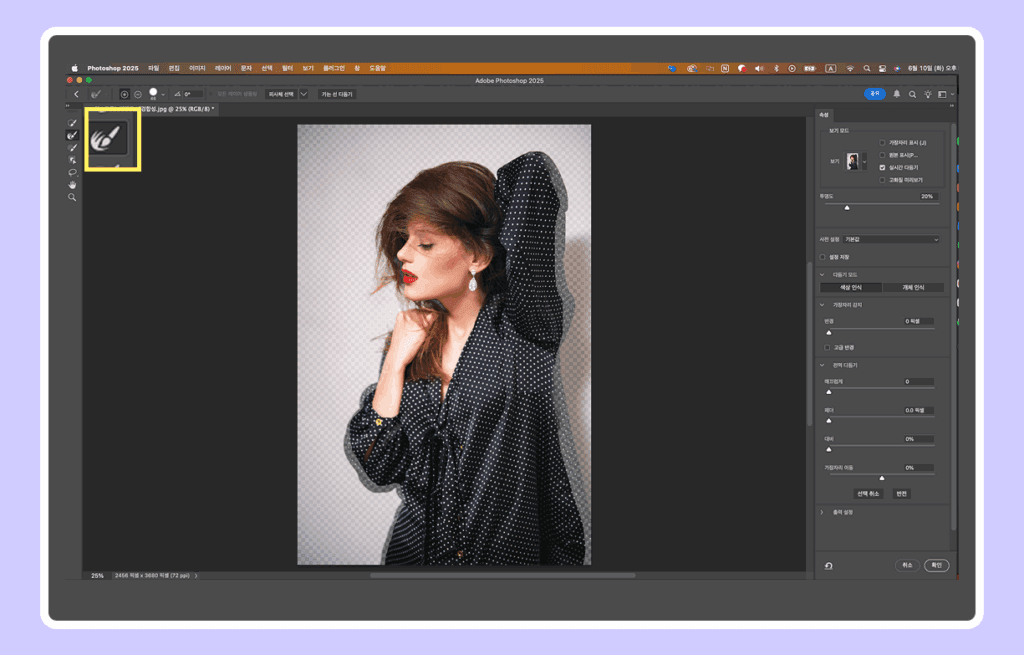Click the add-to-selection plus brush mode
Image resolution: width=1024 pixels, height=655 pixels.
[124, 94]
